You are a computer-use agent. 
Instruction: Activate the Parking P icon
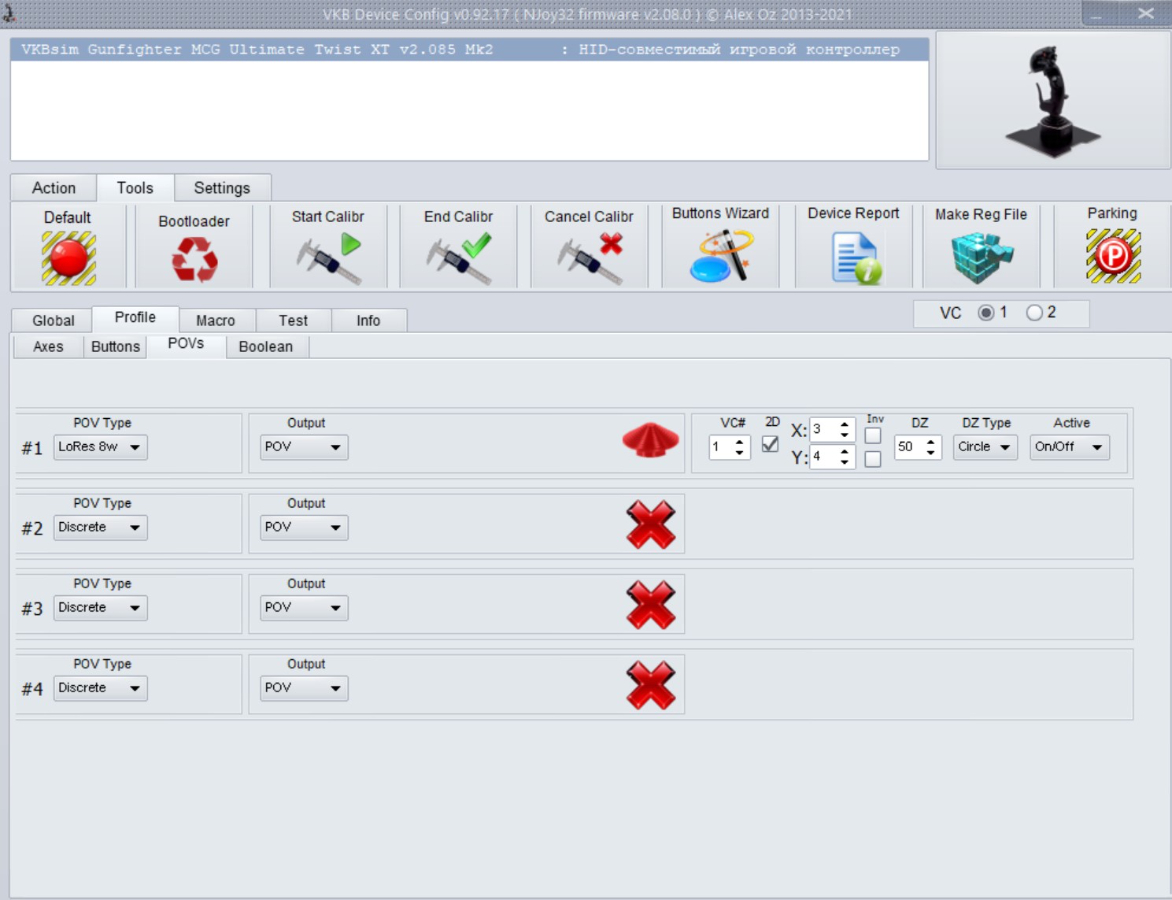tap(1113, 256)
